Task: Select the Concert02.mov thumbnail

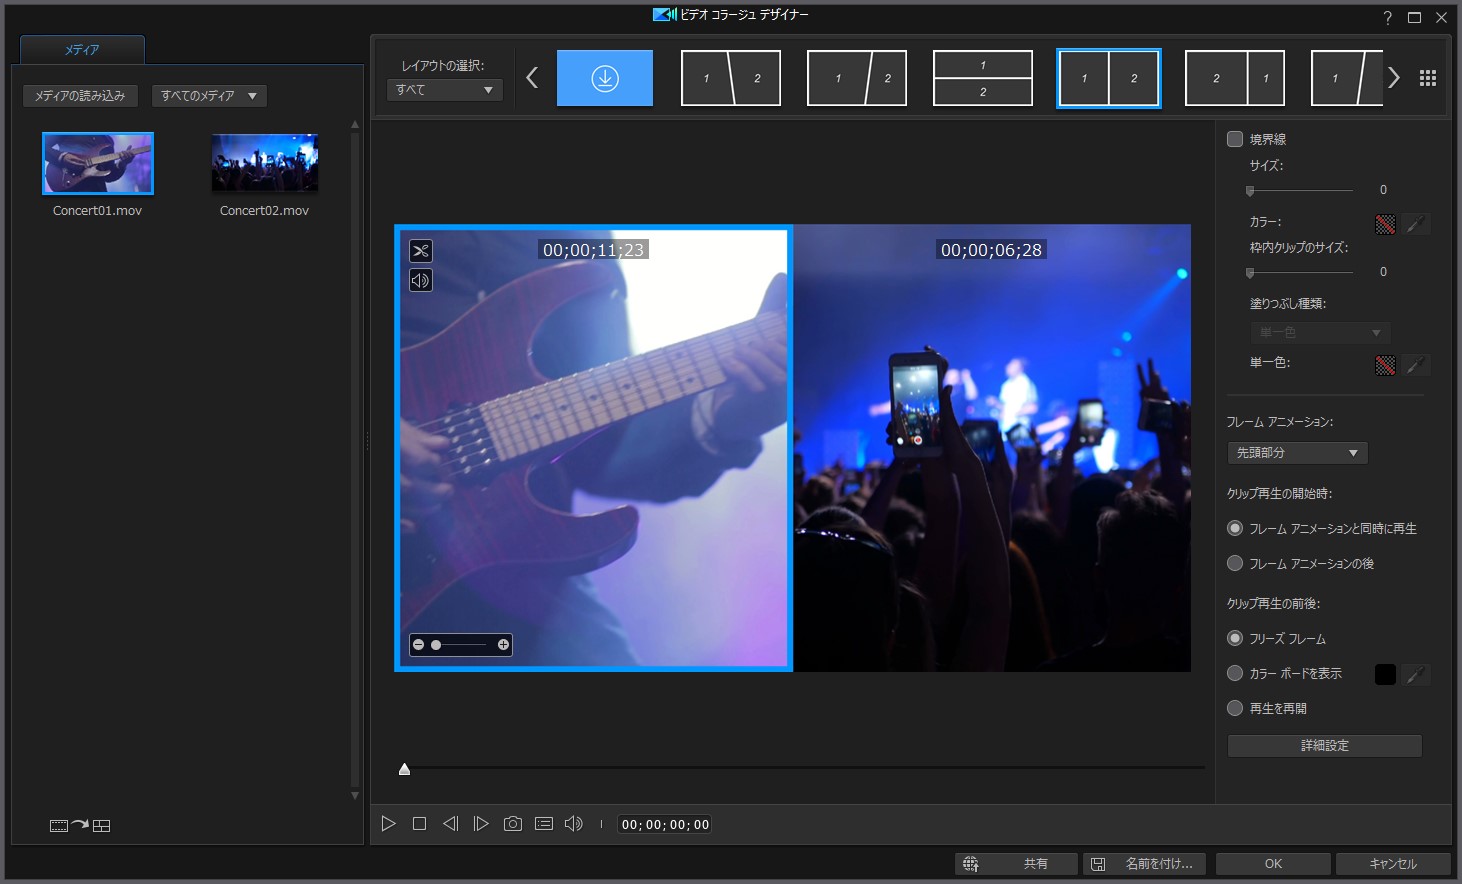Action: pos(265,163)
